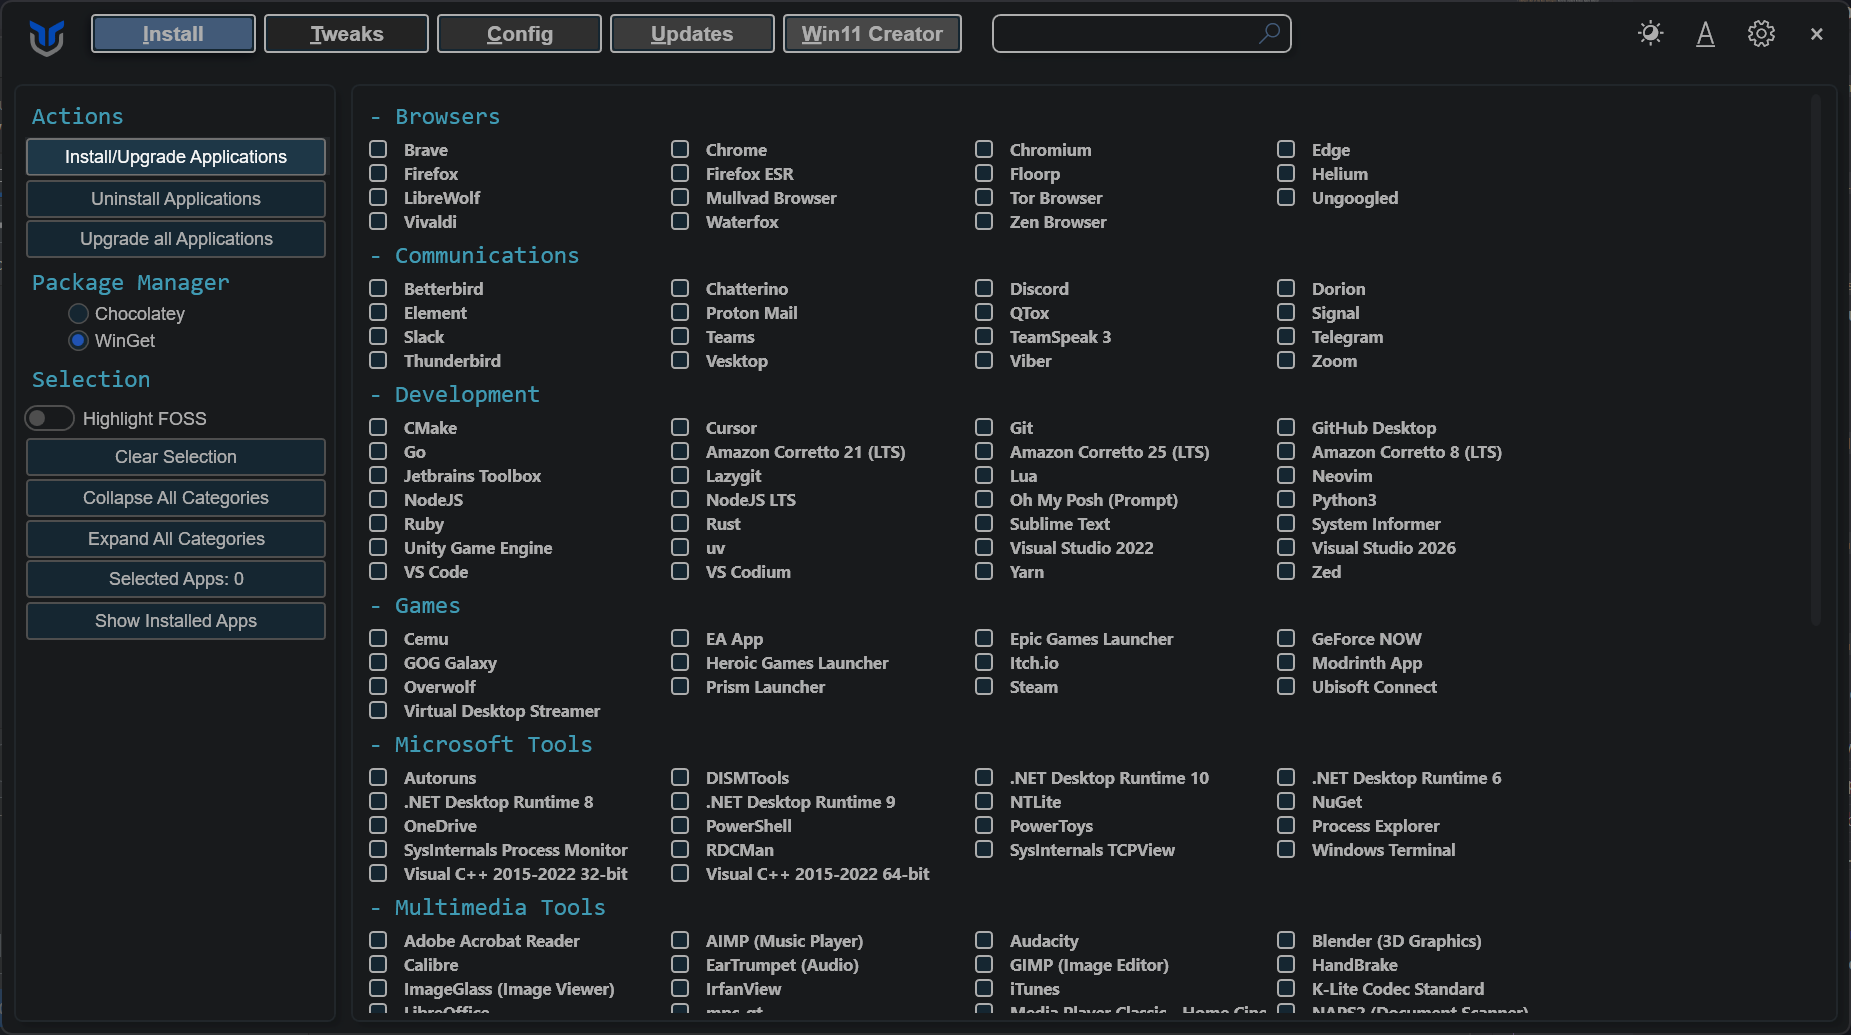Check the GIMP (Image Editor) checkbox
Image resolution: width=1852 pixels, height=1036 pixels.
click(984, 964)
